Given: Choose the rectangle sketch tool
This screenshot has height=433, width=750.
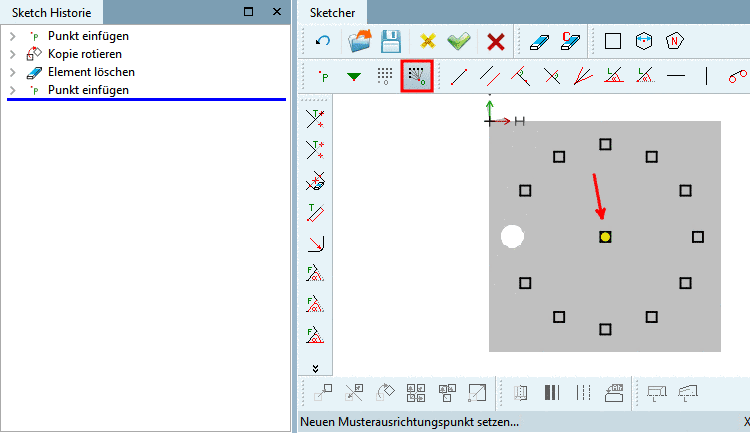Looking at the screenshot, I should [613, 41].
